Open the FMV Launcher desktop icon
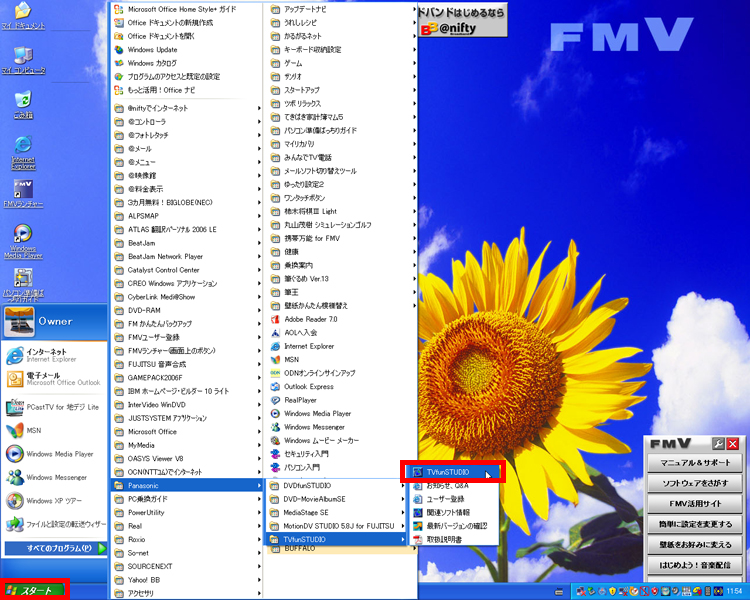Viewport: 750px width, 600px height. click(x=23, y=194)
